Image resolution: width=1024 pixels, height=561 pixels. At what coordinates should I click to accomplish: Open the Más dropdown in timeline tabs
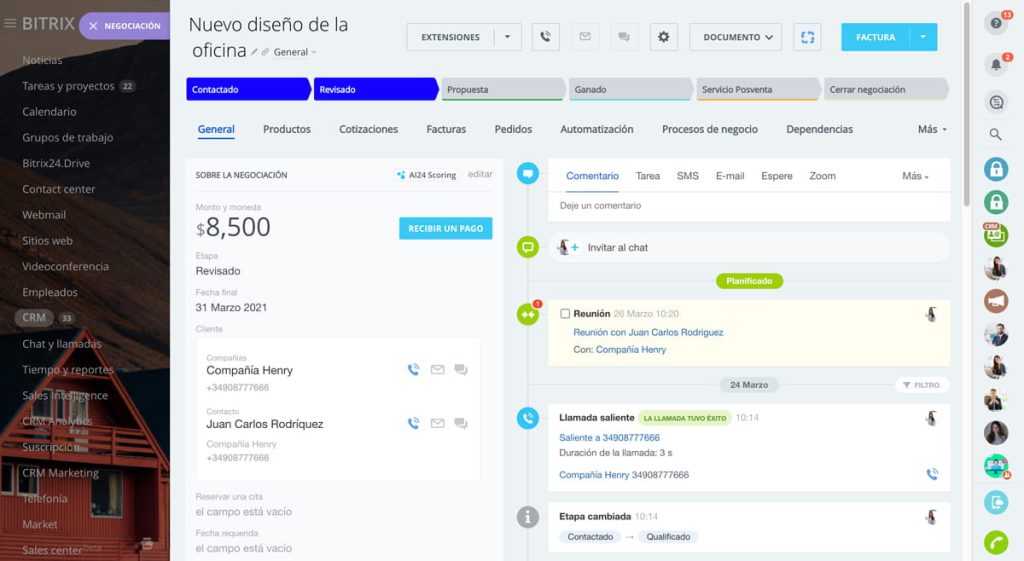[915, 176]
